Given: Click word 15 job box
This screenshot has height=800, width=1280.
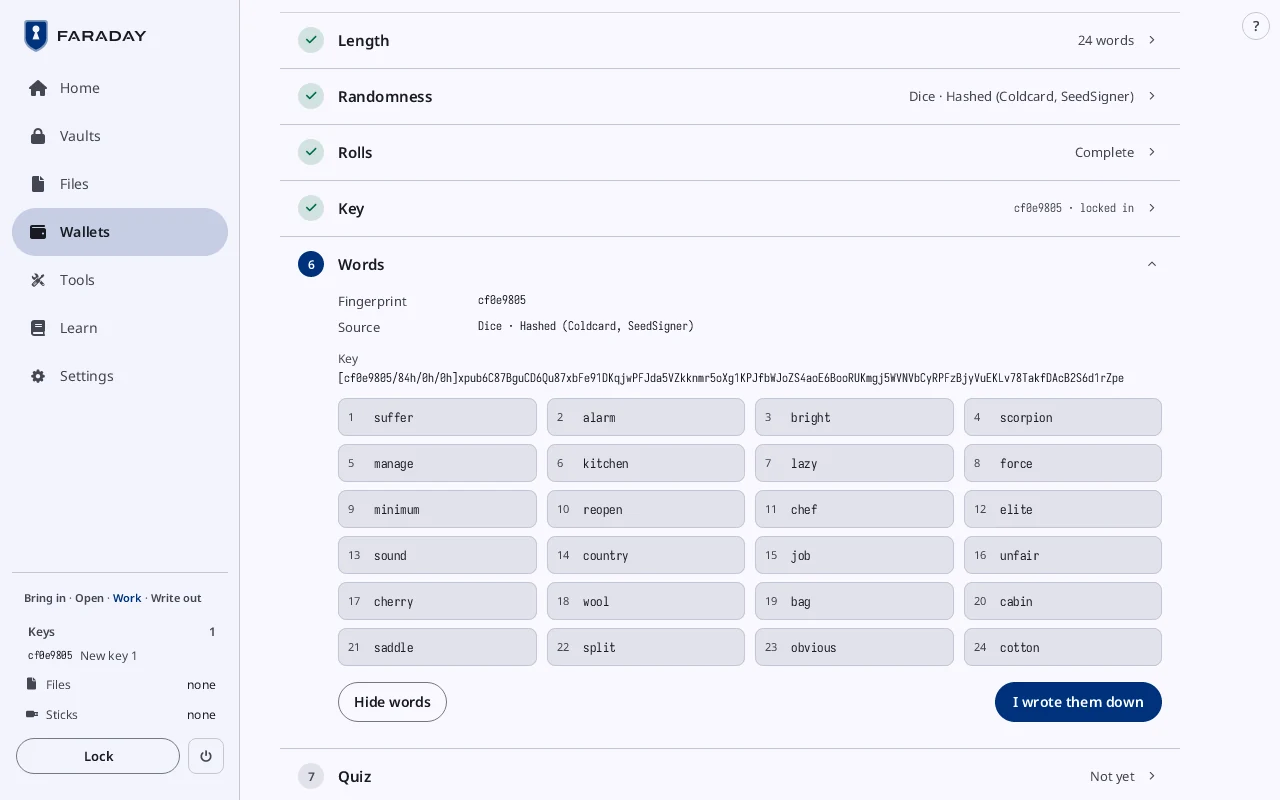Looking at the screenshot, I should click(x=854, y=555).
